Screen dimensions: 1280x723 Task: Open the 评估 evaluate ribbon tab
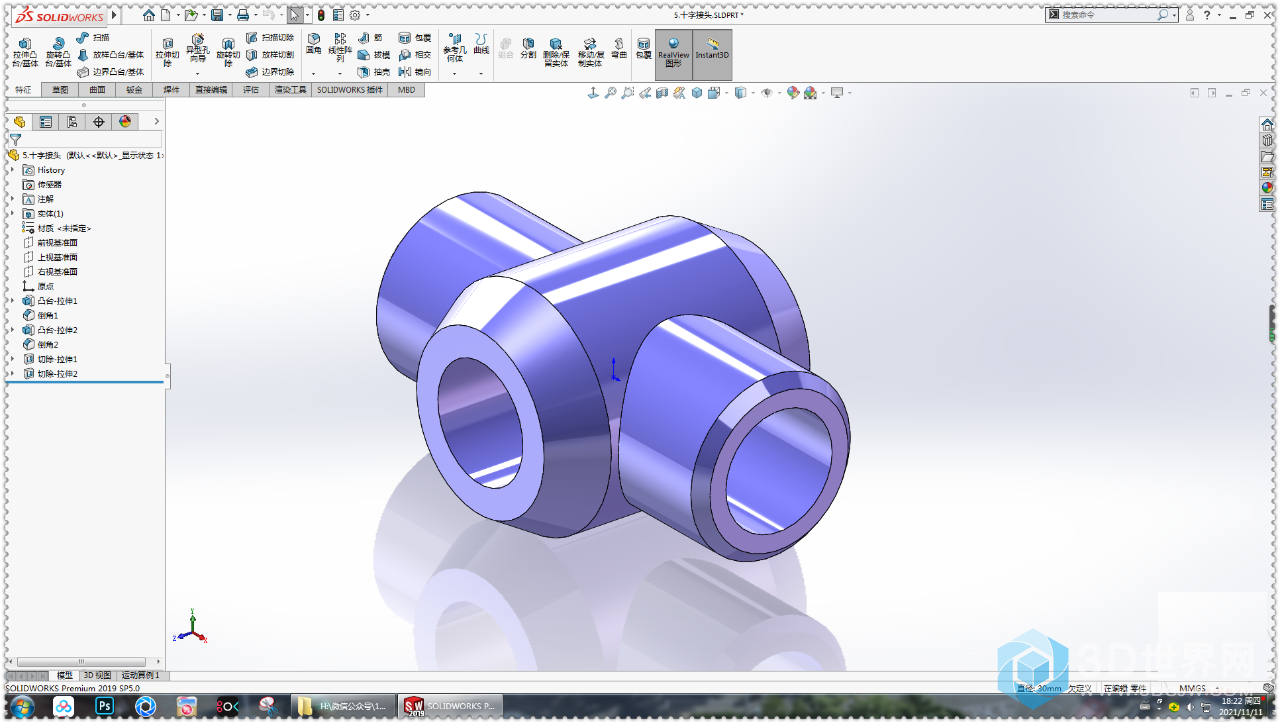(250, 90)
